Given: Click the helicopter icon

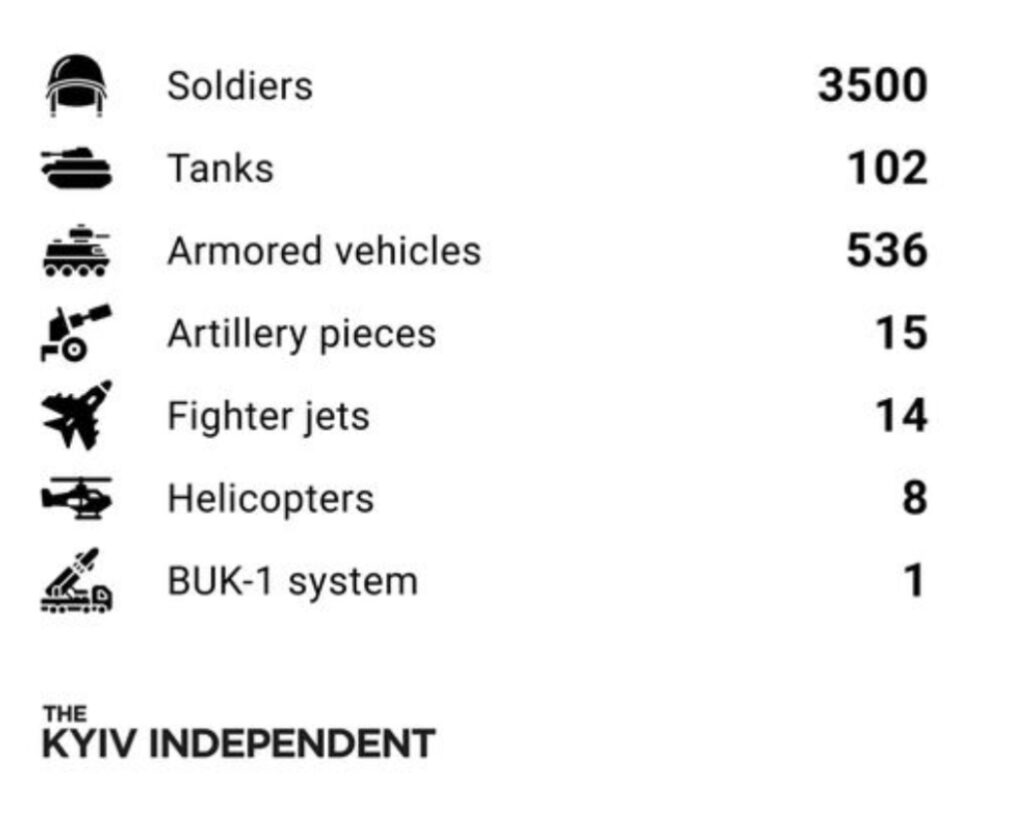Looking at the screenshot, I should (76, 498).
